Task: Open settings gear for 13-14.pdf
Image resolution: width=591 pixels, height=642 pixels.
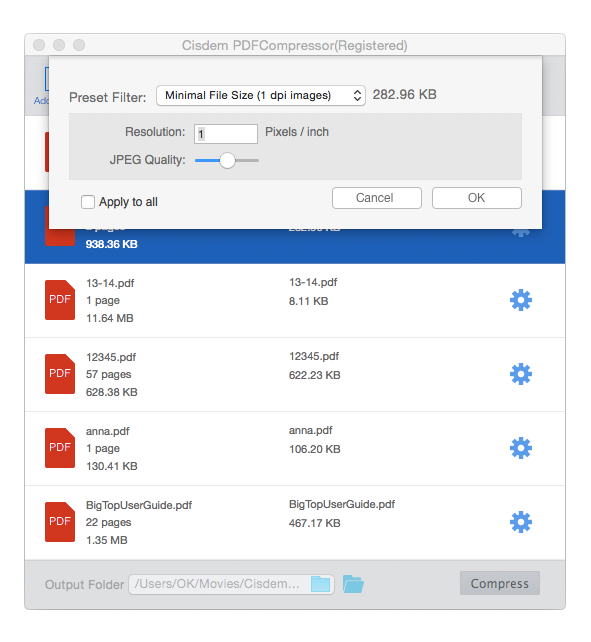Action: (x=521, y=300)
